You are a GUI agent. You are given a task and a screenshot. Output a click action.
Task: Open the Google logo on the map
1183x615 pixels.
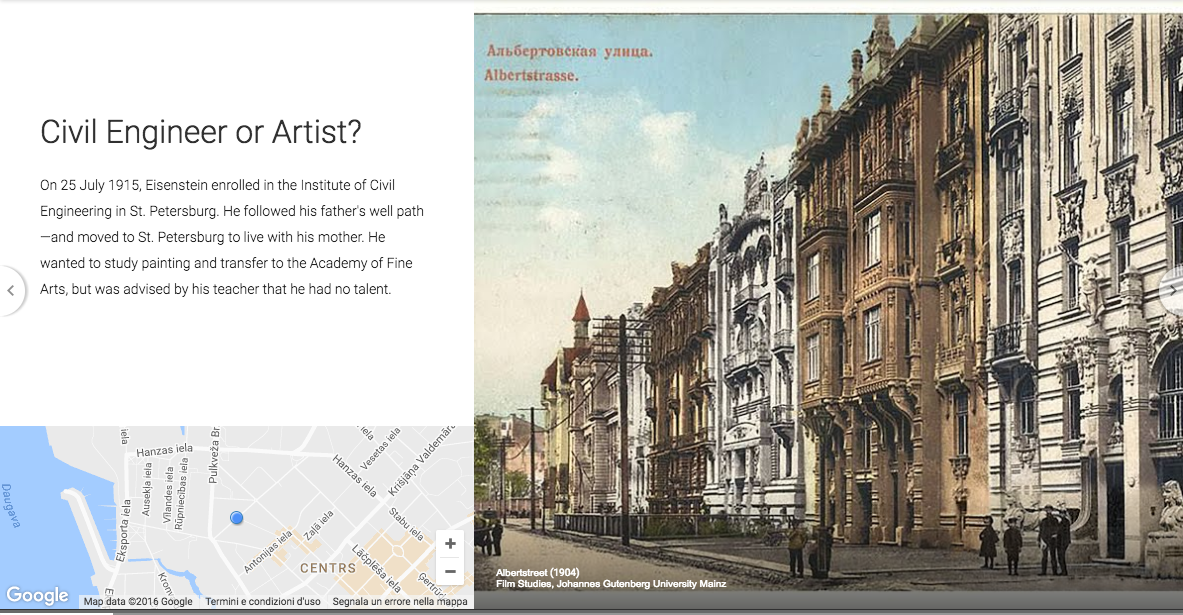pos(38,595)
